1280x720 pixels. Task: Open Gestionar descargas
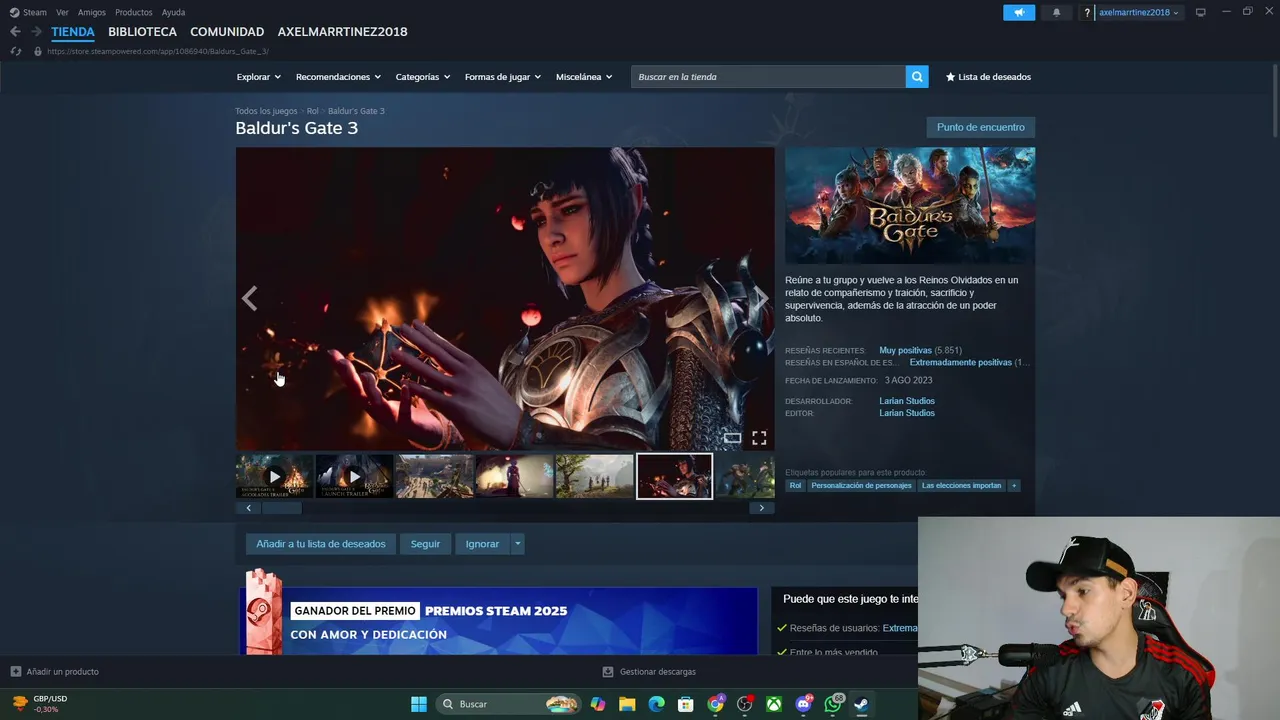click(x=649, y=672)
